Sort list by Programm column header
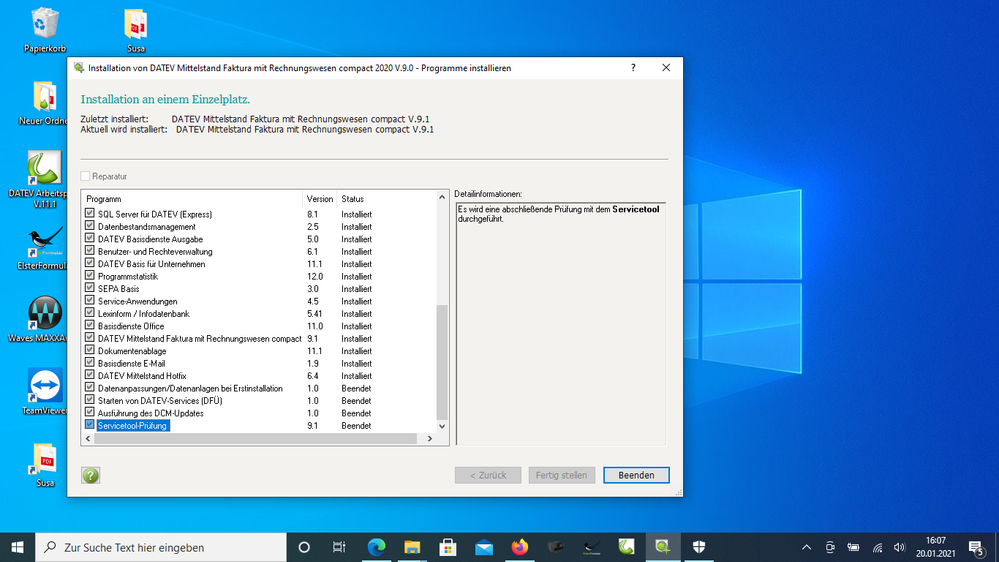999x562 pixels. pyautogui.click(x=192, y=199)
